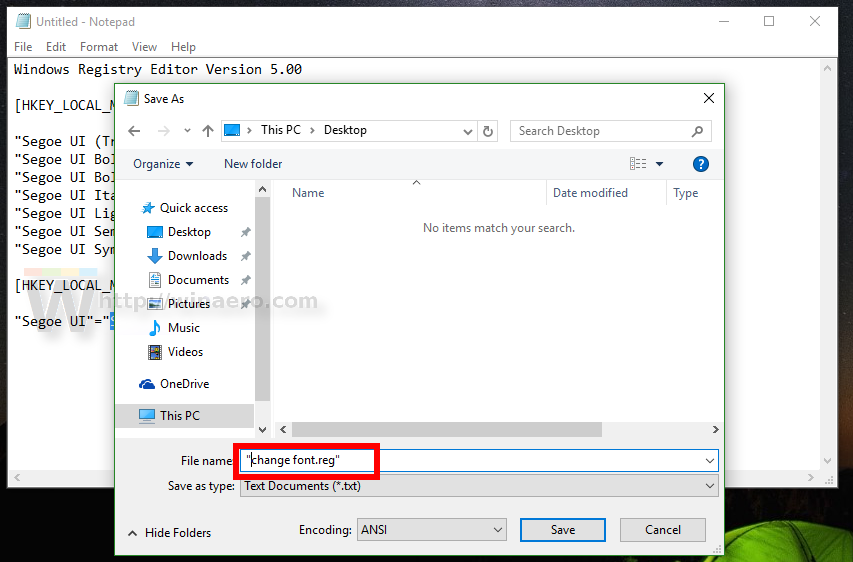
Task: Open the Encoding ANSI dropdown
Action: tap(431, 529)
